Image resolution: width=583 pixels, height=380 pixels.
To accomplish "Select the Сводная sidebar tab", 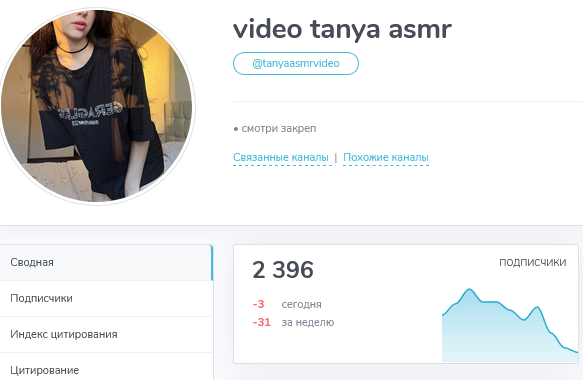I will [x=106, y=263].
